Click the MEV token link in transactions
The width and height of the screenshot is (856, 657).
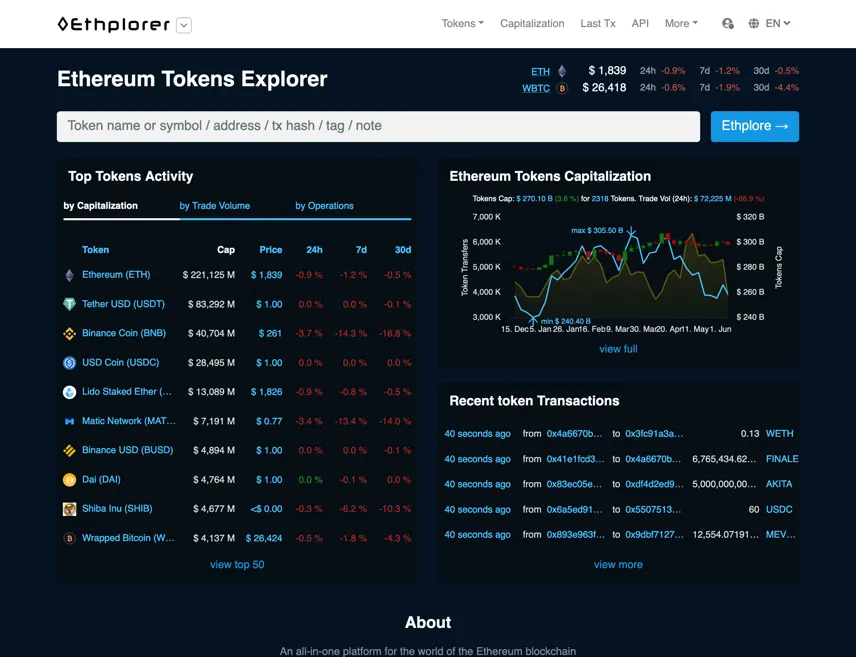click(x=781, y=535)
